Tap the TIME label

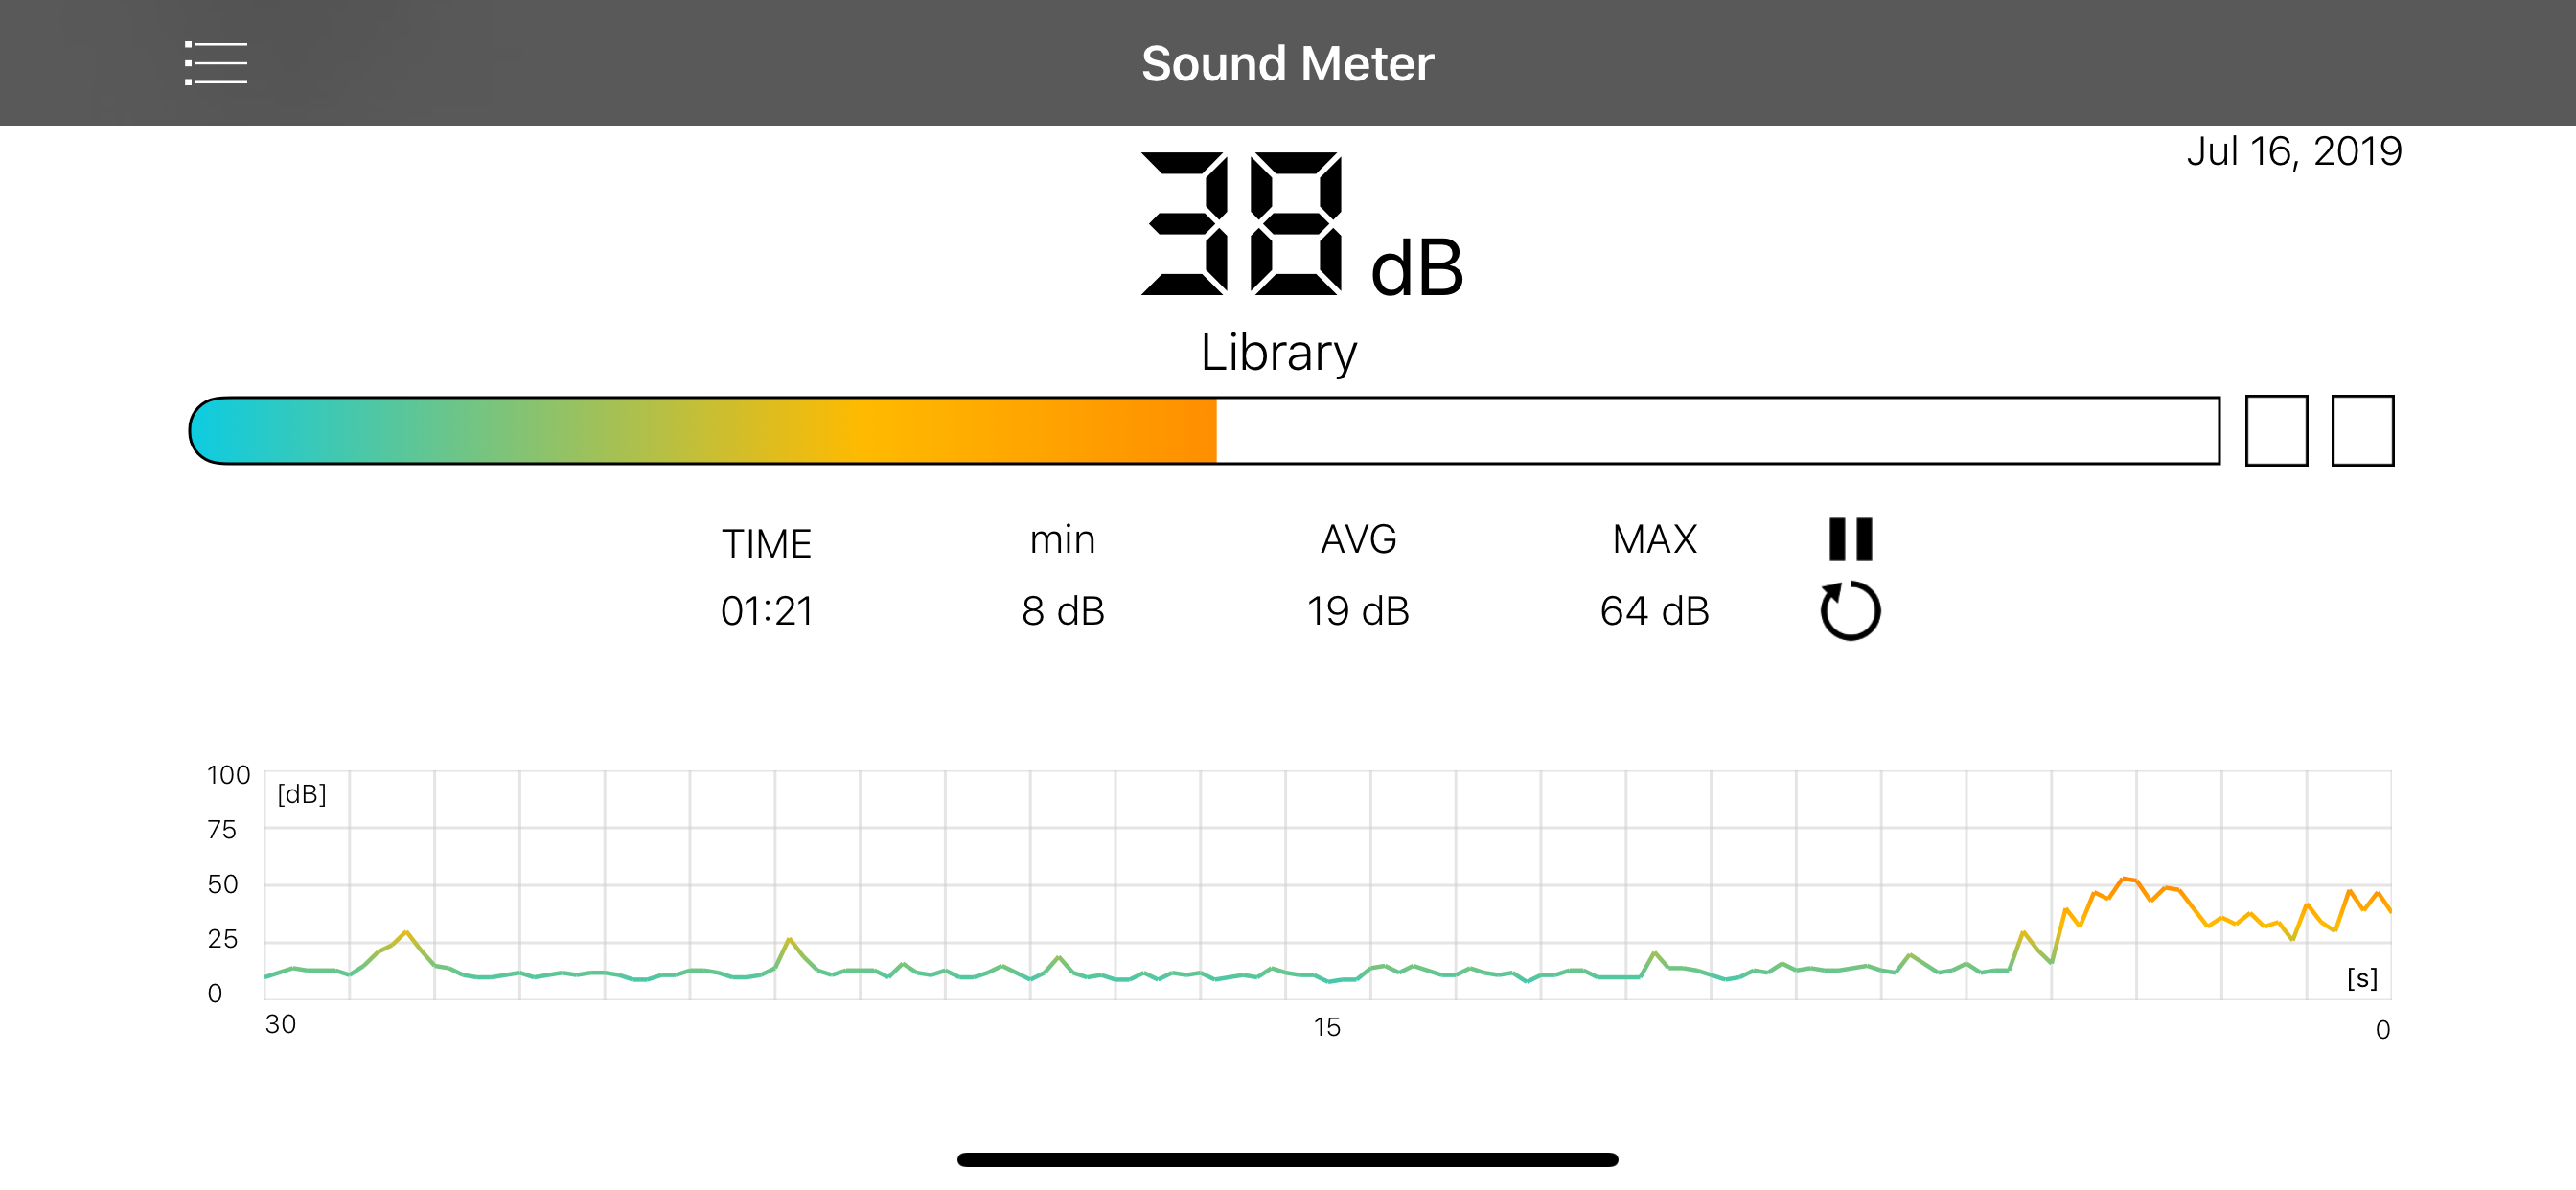point(767,544)
